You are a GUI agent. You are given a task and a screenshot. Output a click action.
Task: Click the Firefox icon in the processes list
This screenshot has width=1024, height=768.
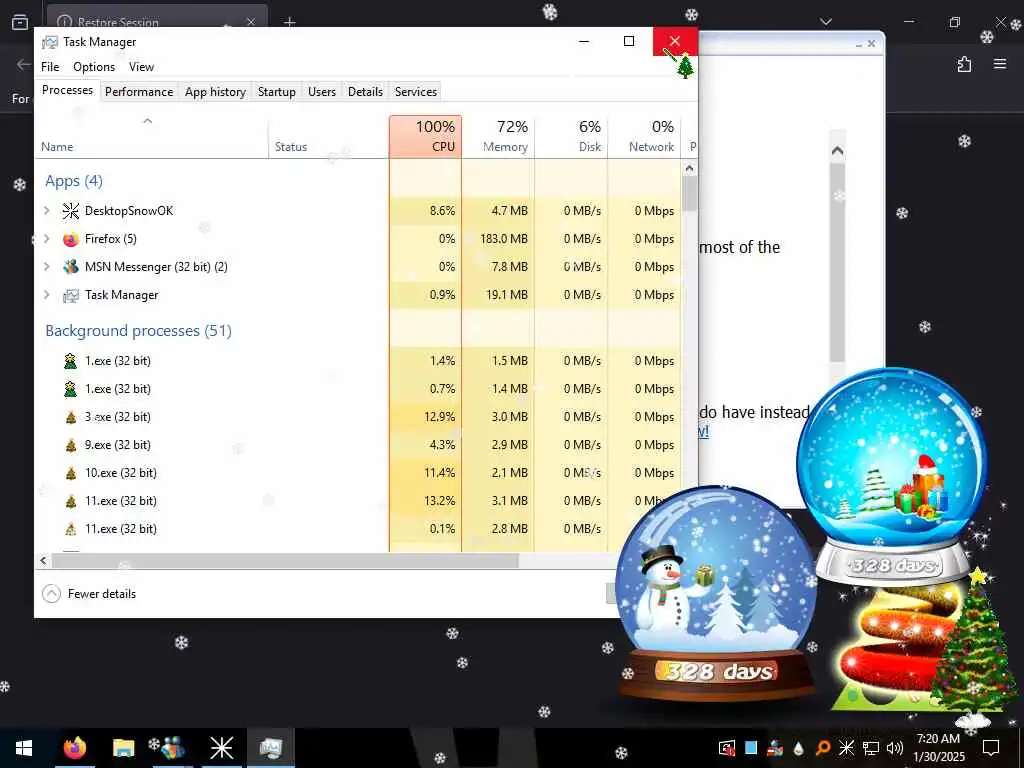click(71, 239)
